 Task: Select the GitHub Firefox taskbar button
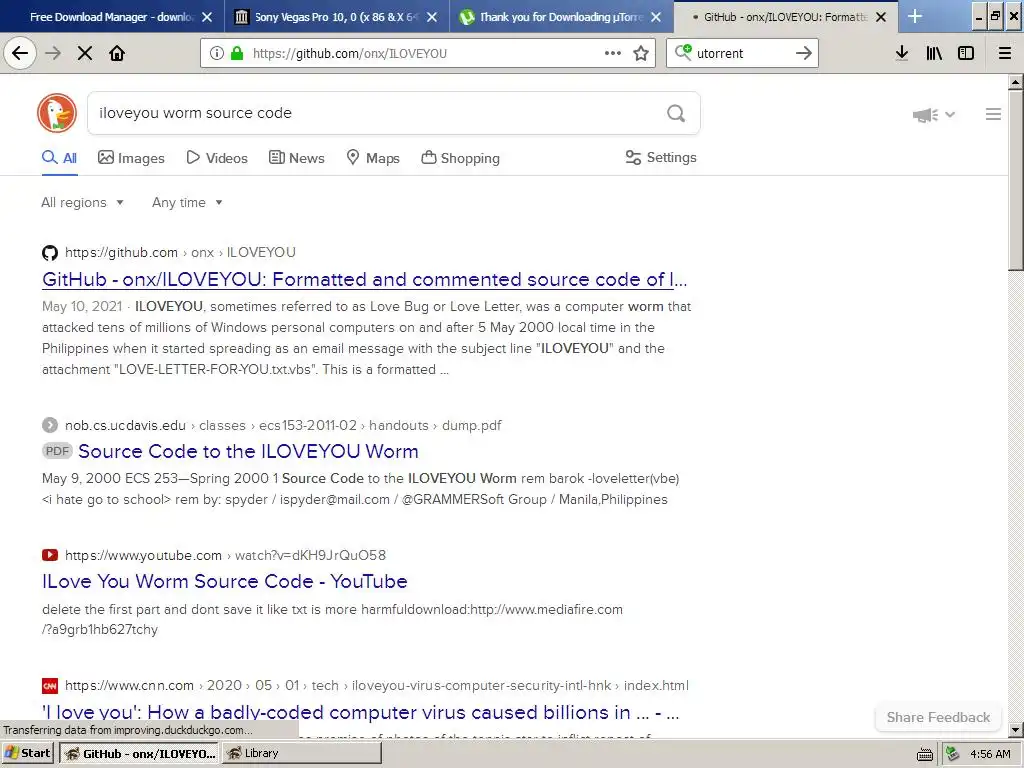click(x=140, y=754)
